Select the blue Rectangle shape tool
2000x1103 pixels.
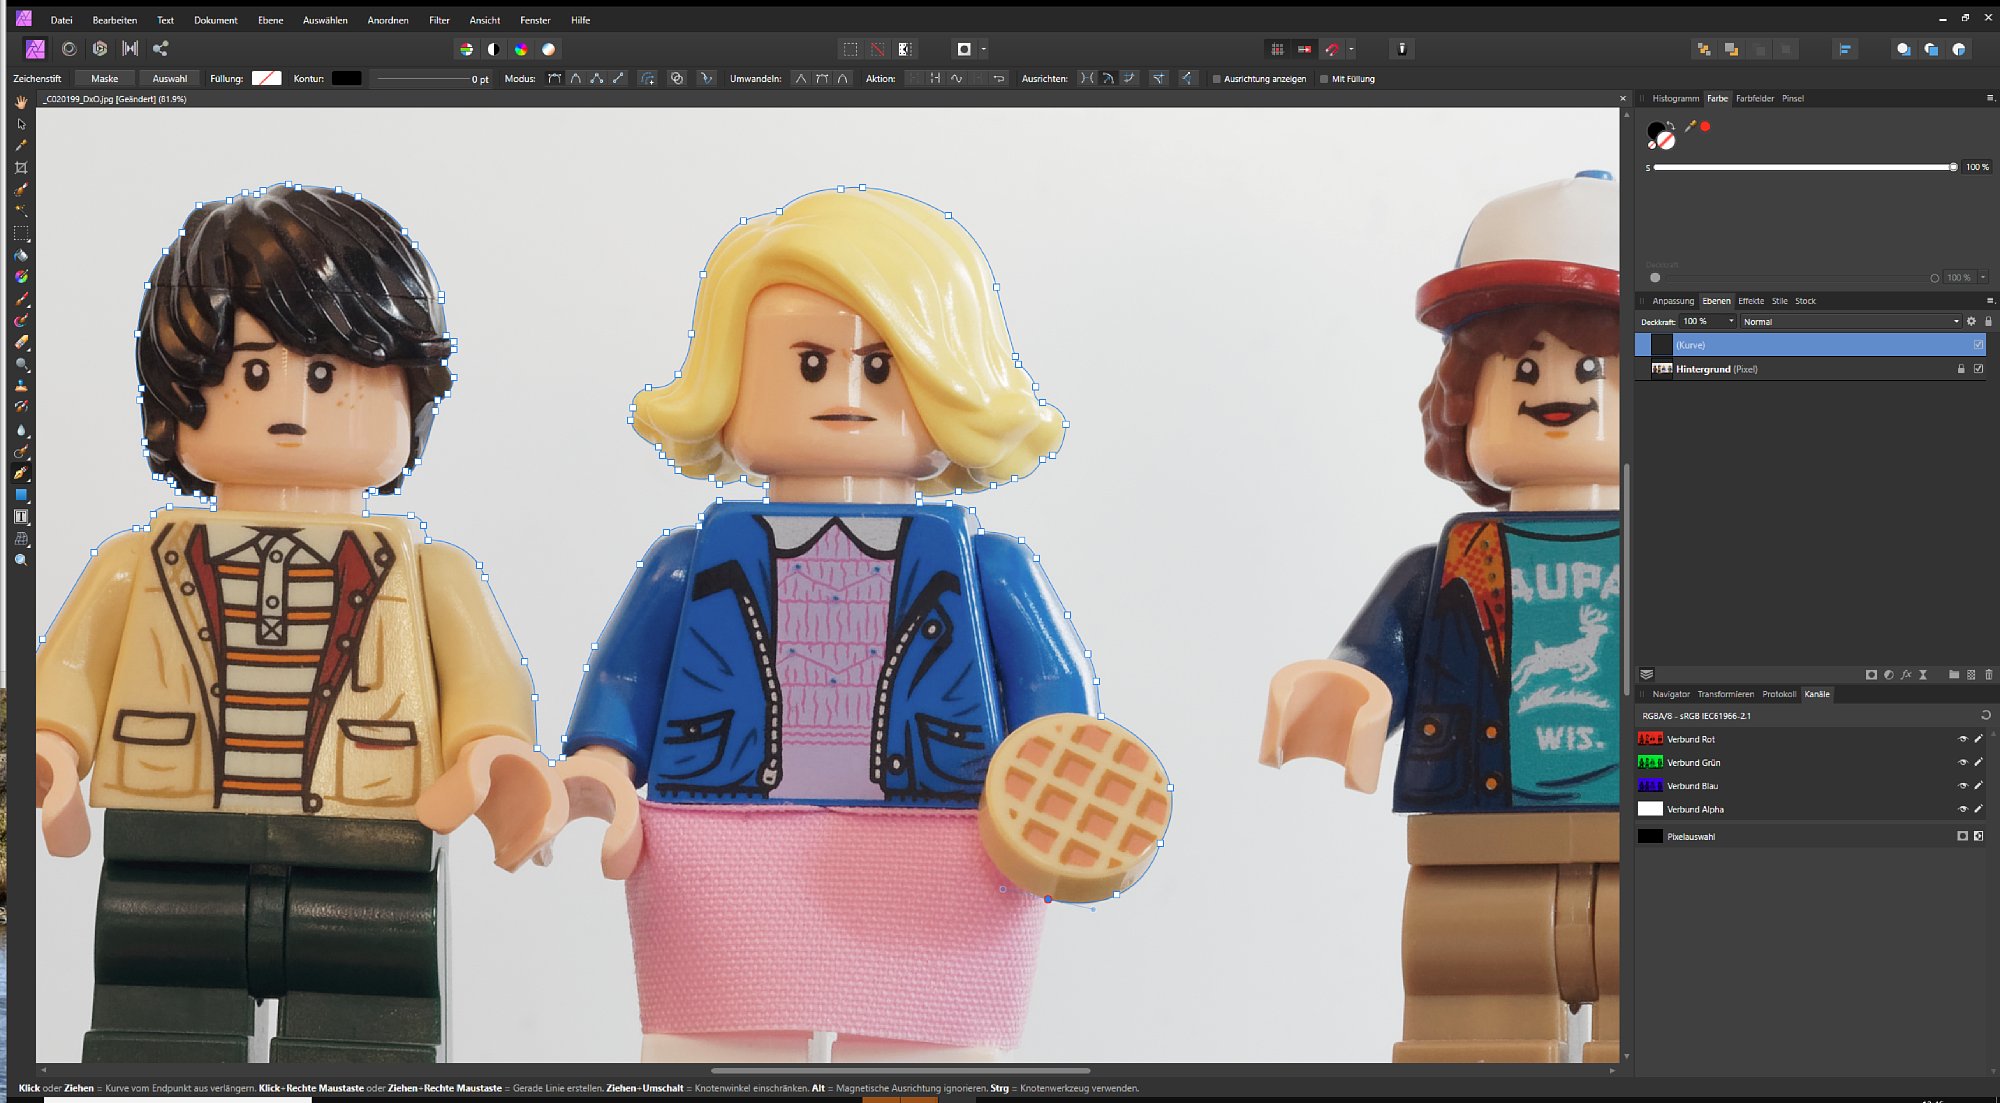[21, 495]
